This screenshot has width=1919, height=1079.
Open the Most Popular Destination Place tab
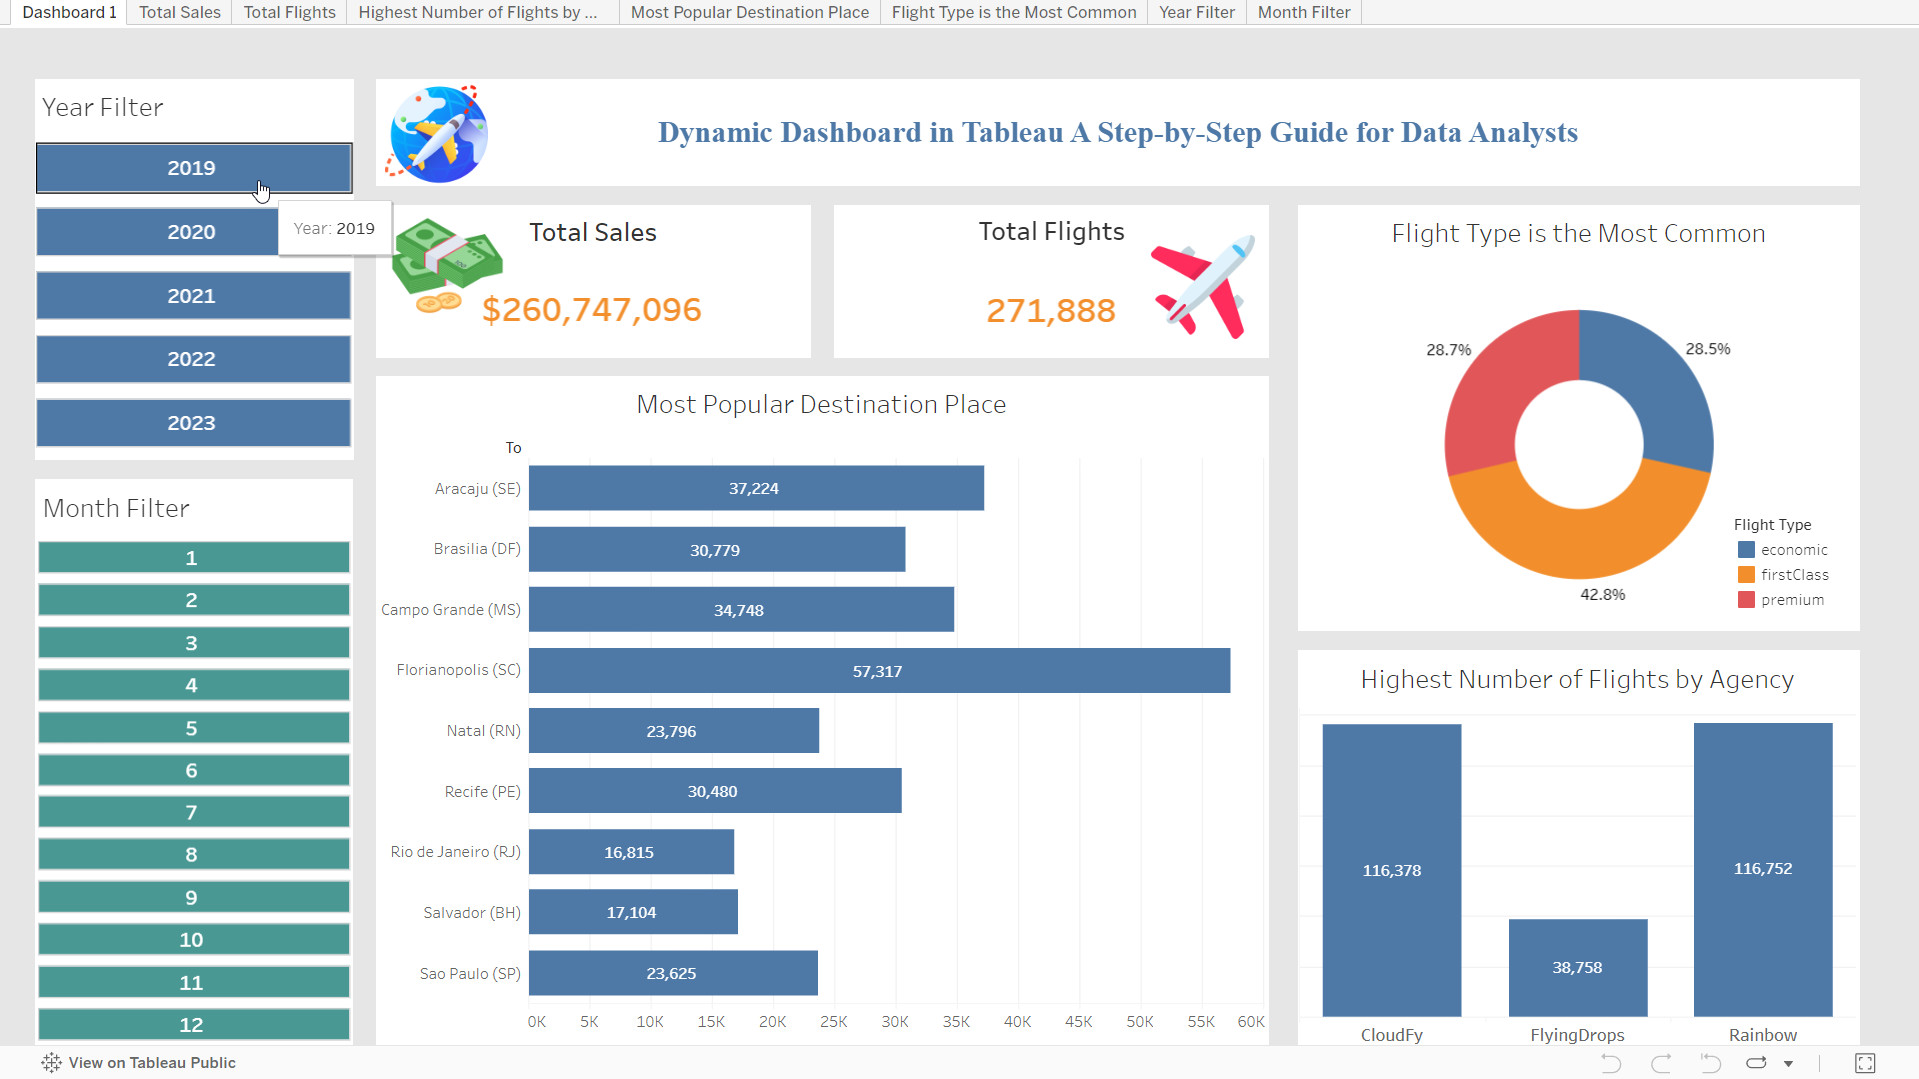click(749, 12)
